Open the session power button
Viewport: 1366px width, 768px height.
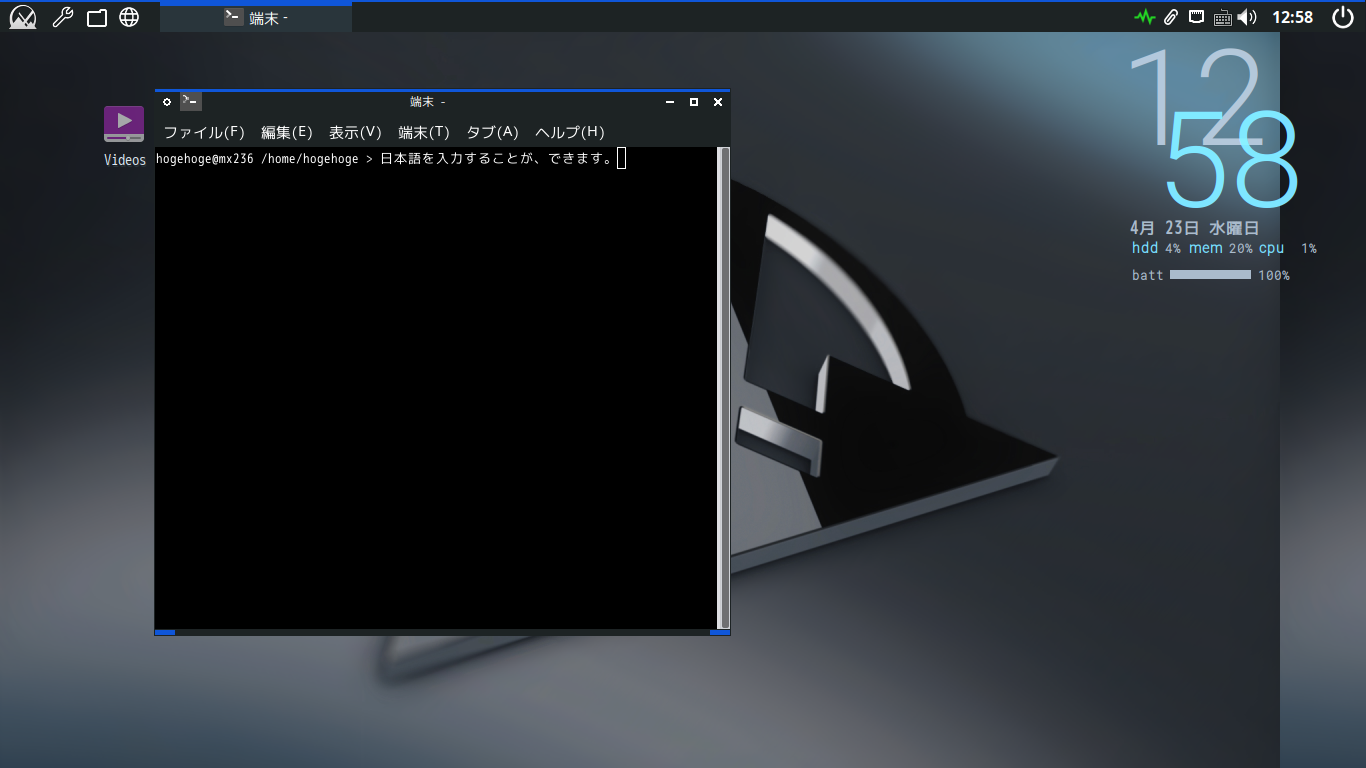1341,16
